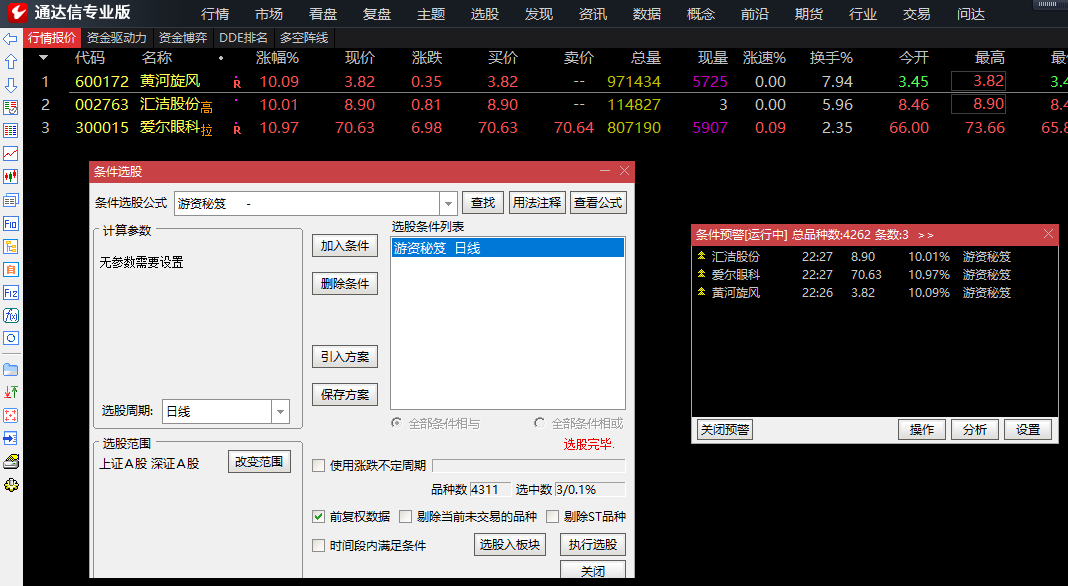Click alert icon beside 汇洁股份 in 条件预警
The width and height of the screenshot is (1068, 586).
click(702, 256)
